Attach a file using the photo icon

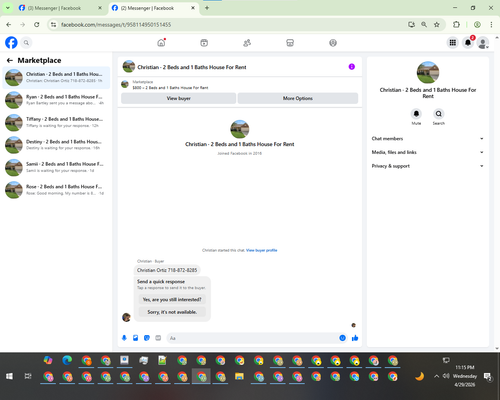click(x=135, y=338)
